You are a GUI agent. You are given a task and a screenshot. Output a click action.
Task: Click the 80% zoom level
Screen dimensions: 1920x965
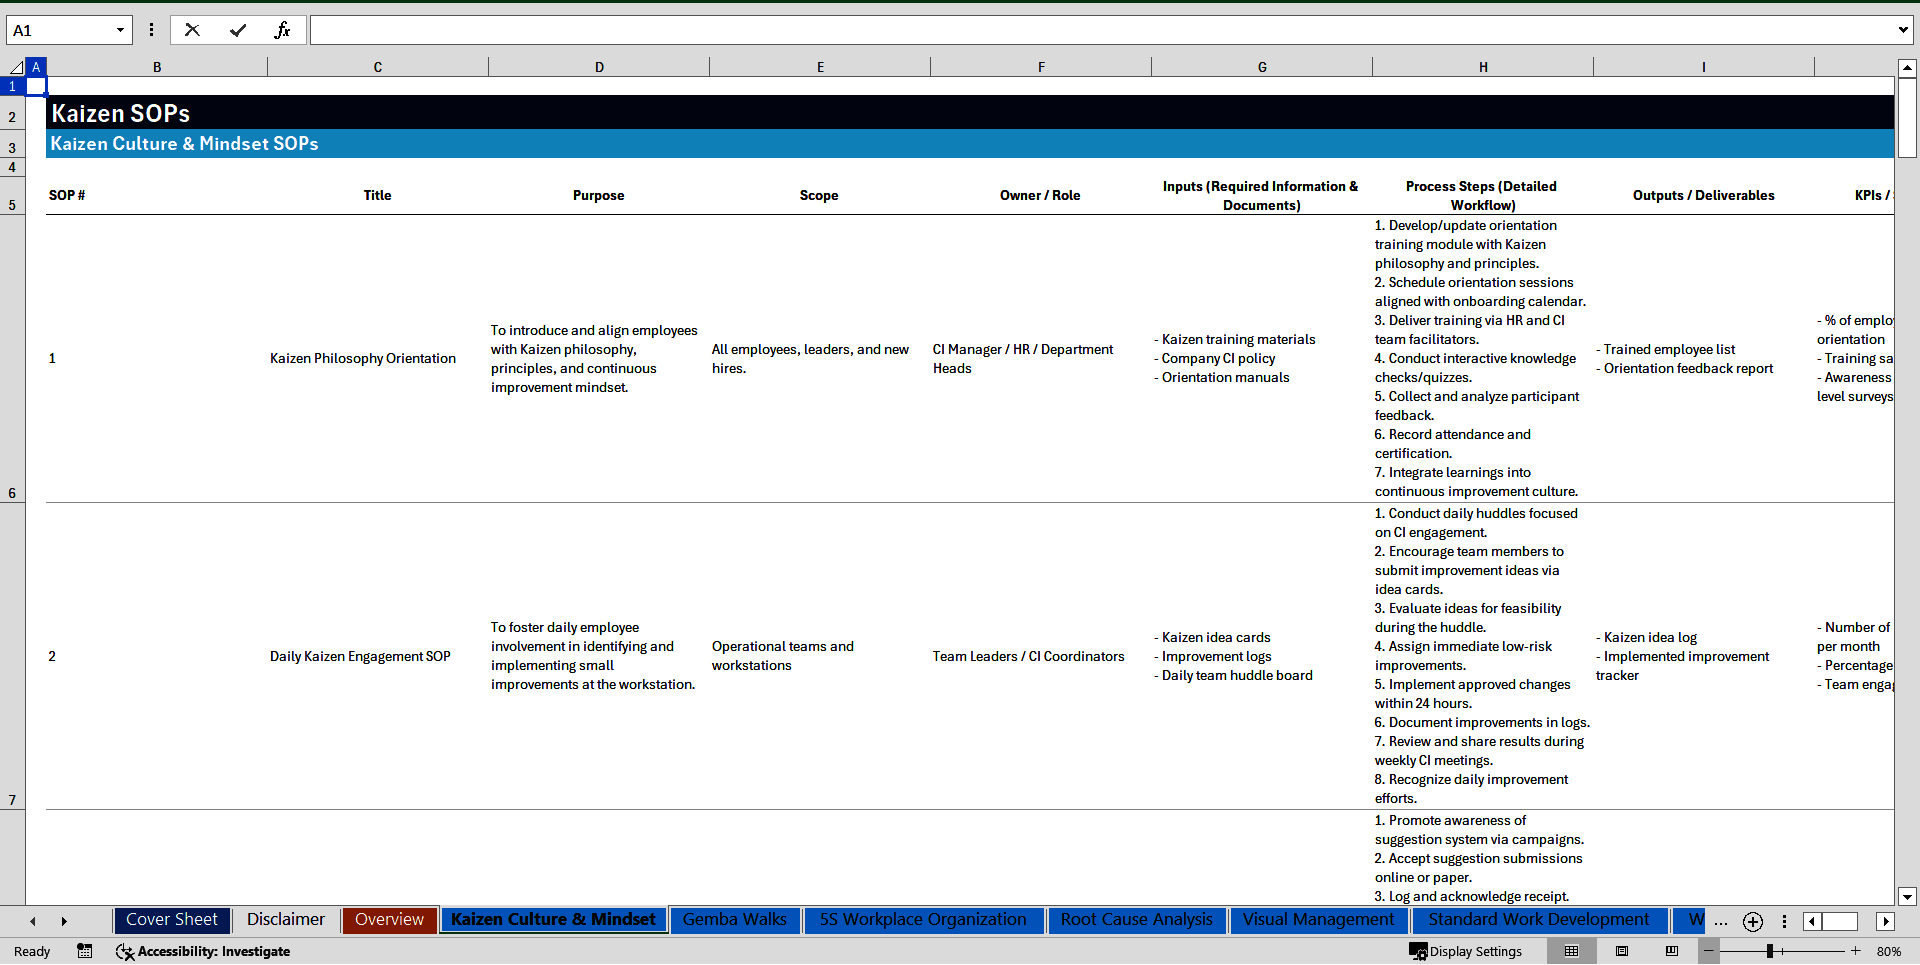coord(1889,951)
